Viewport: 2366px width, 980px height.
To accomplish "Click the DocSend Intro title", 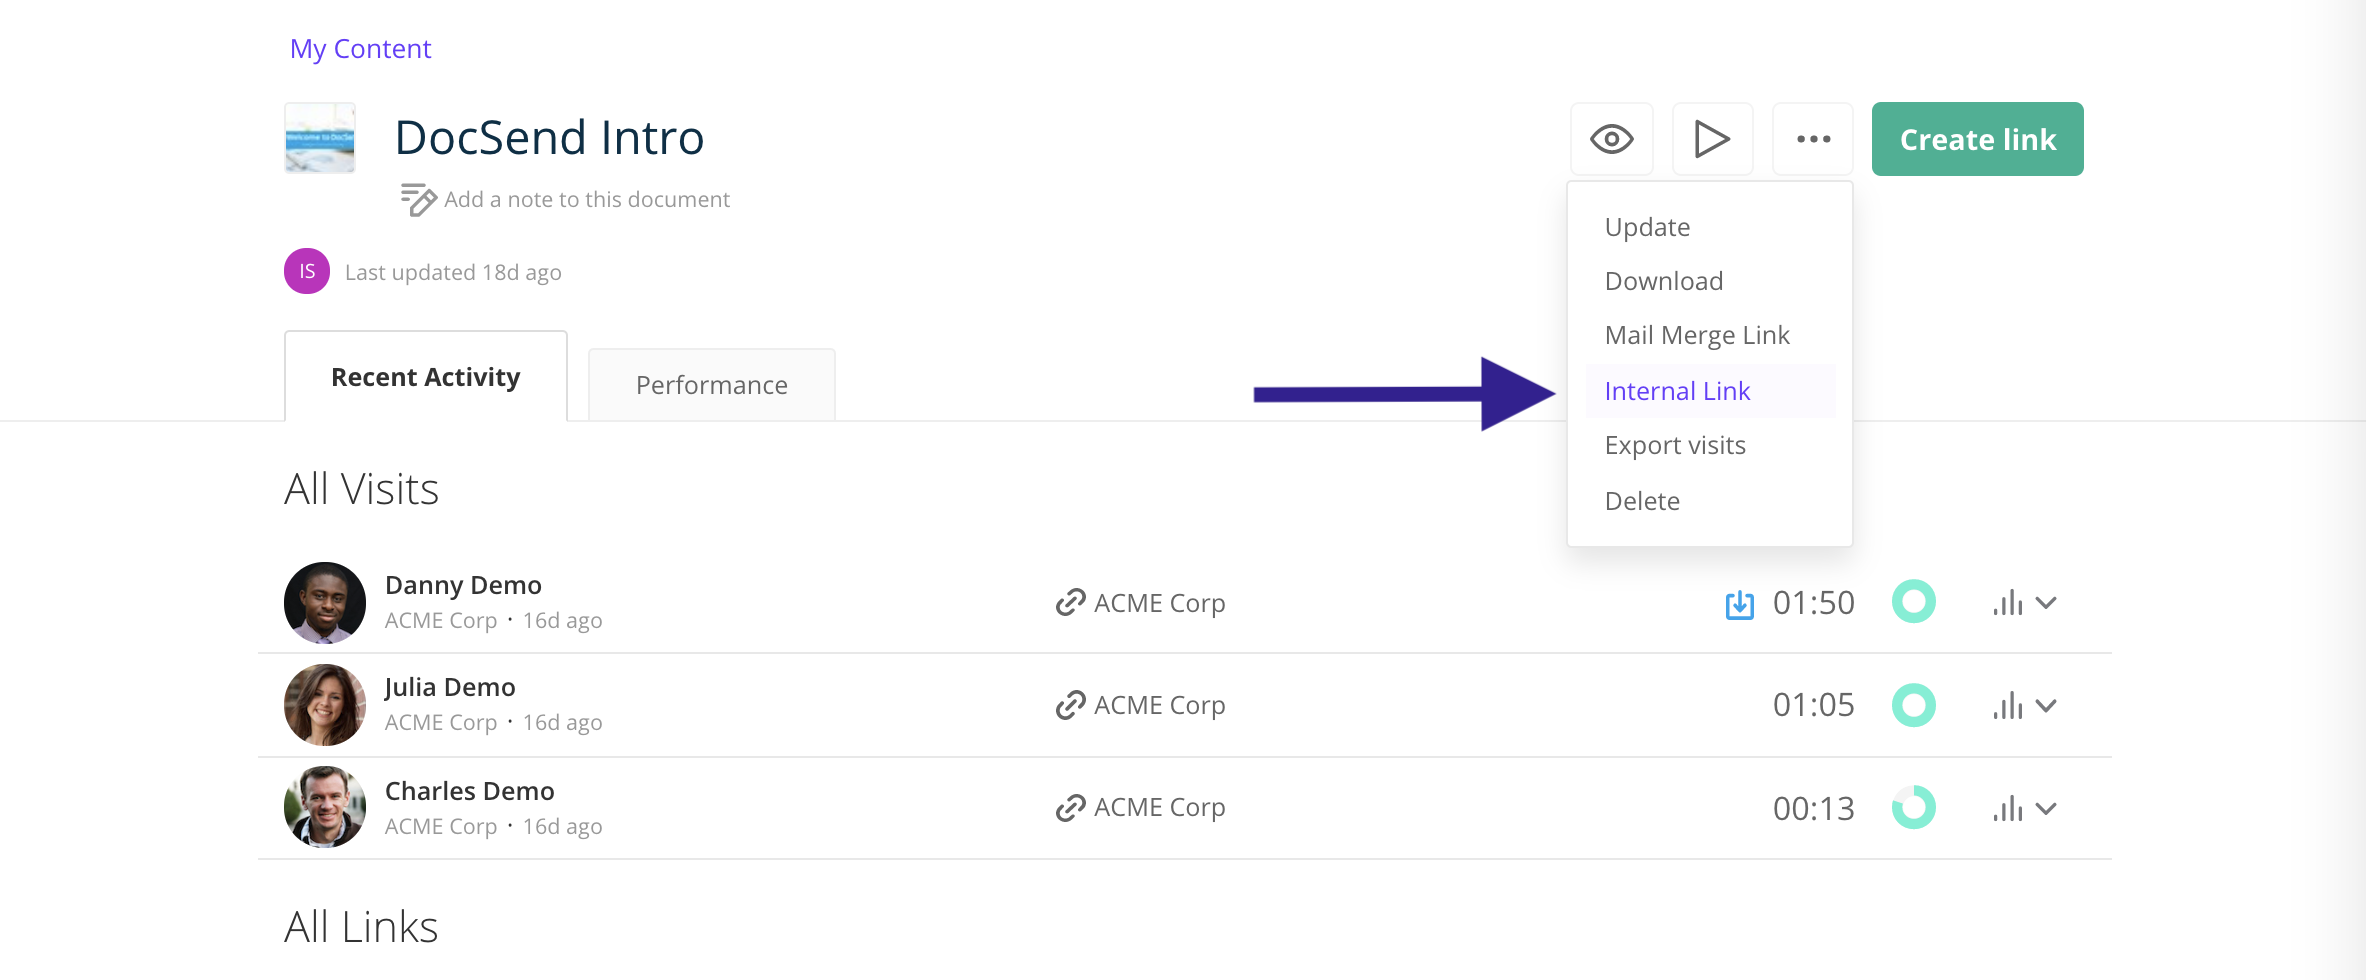I will click(x=549, y=137).
